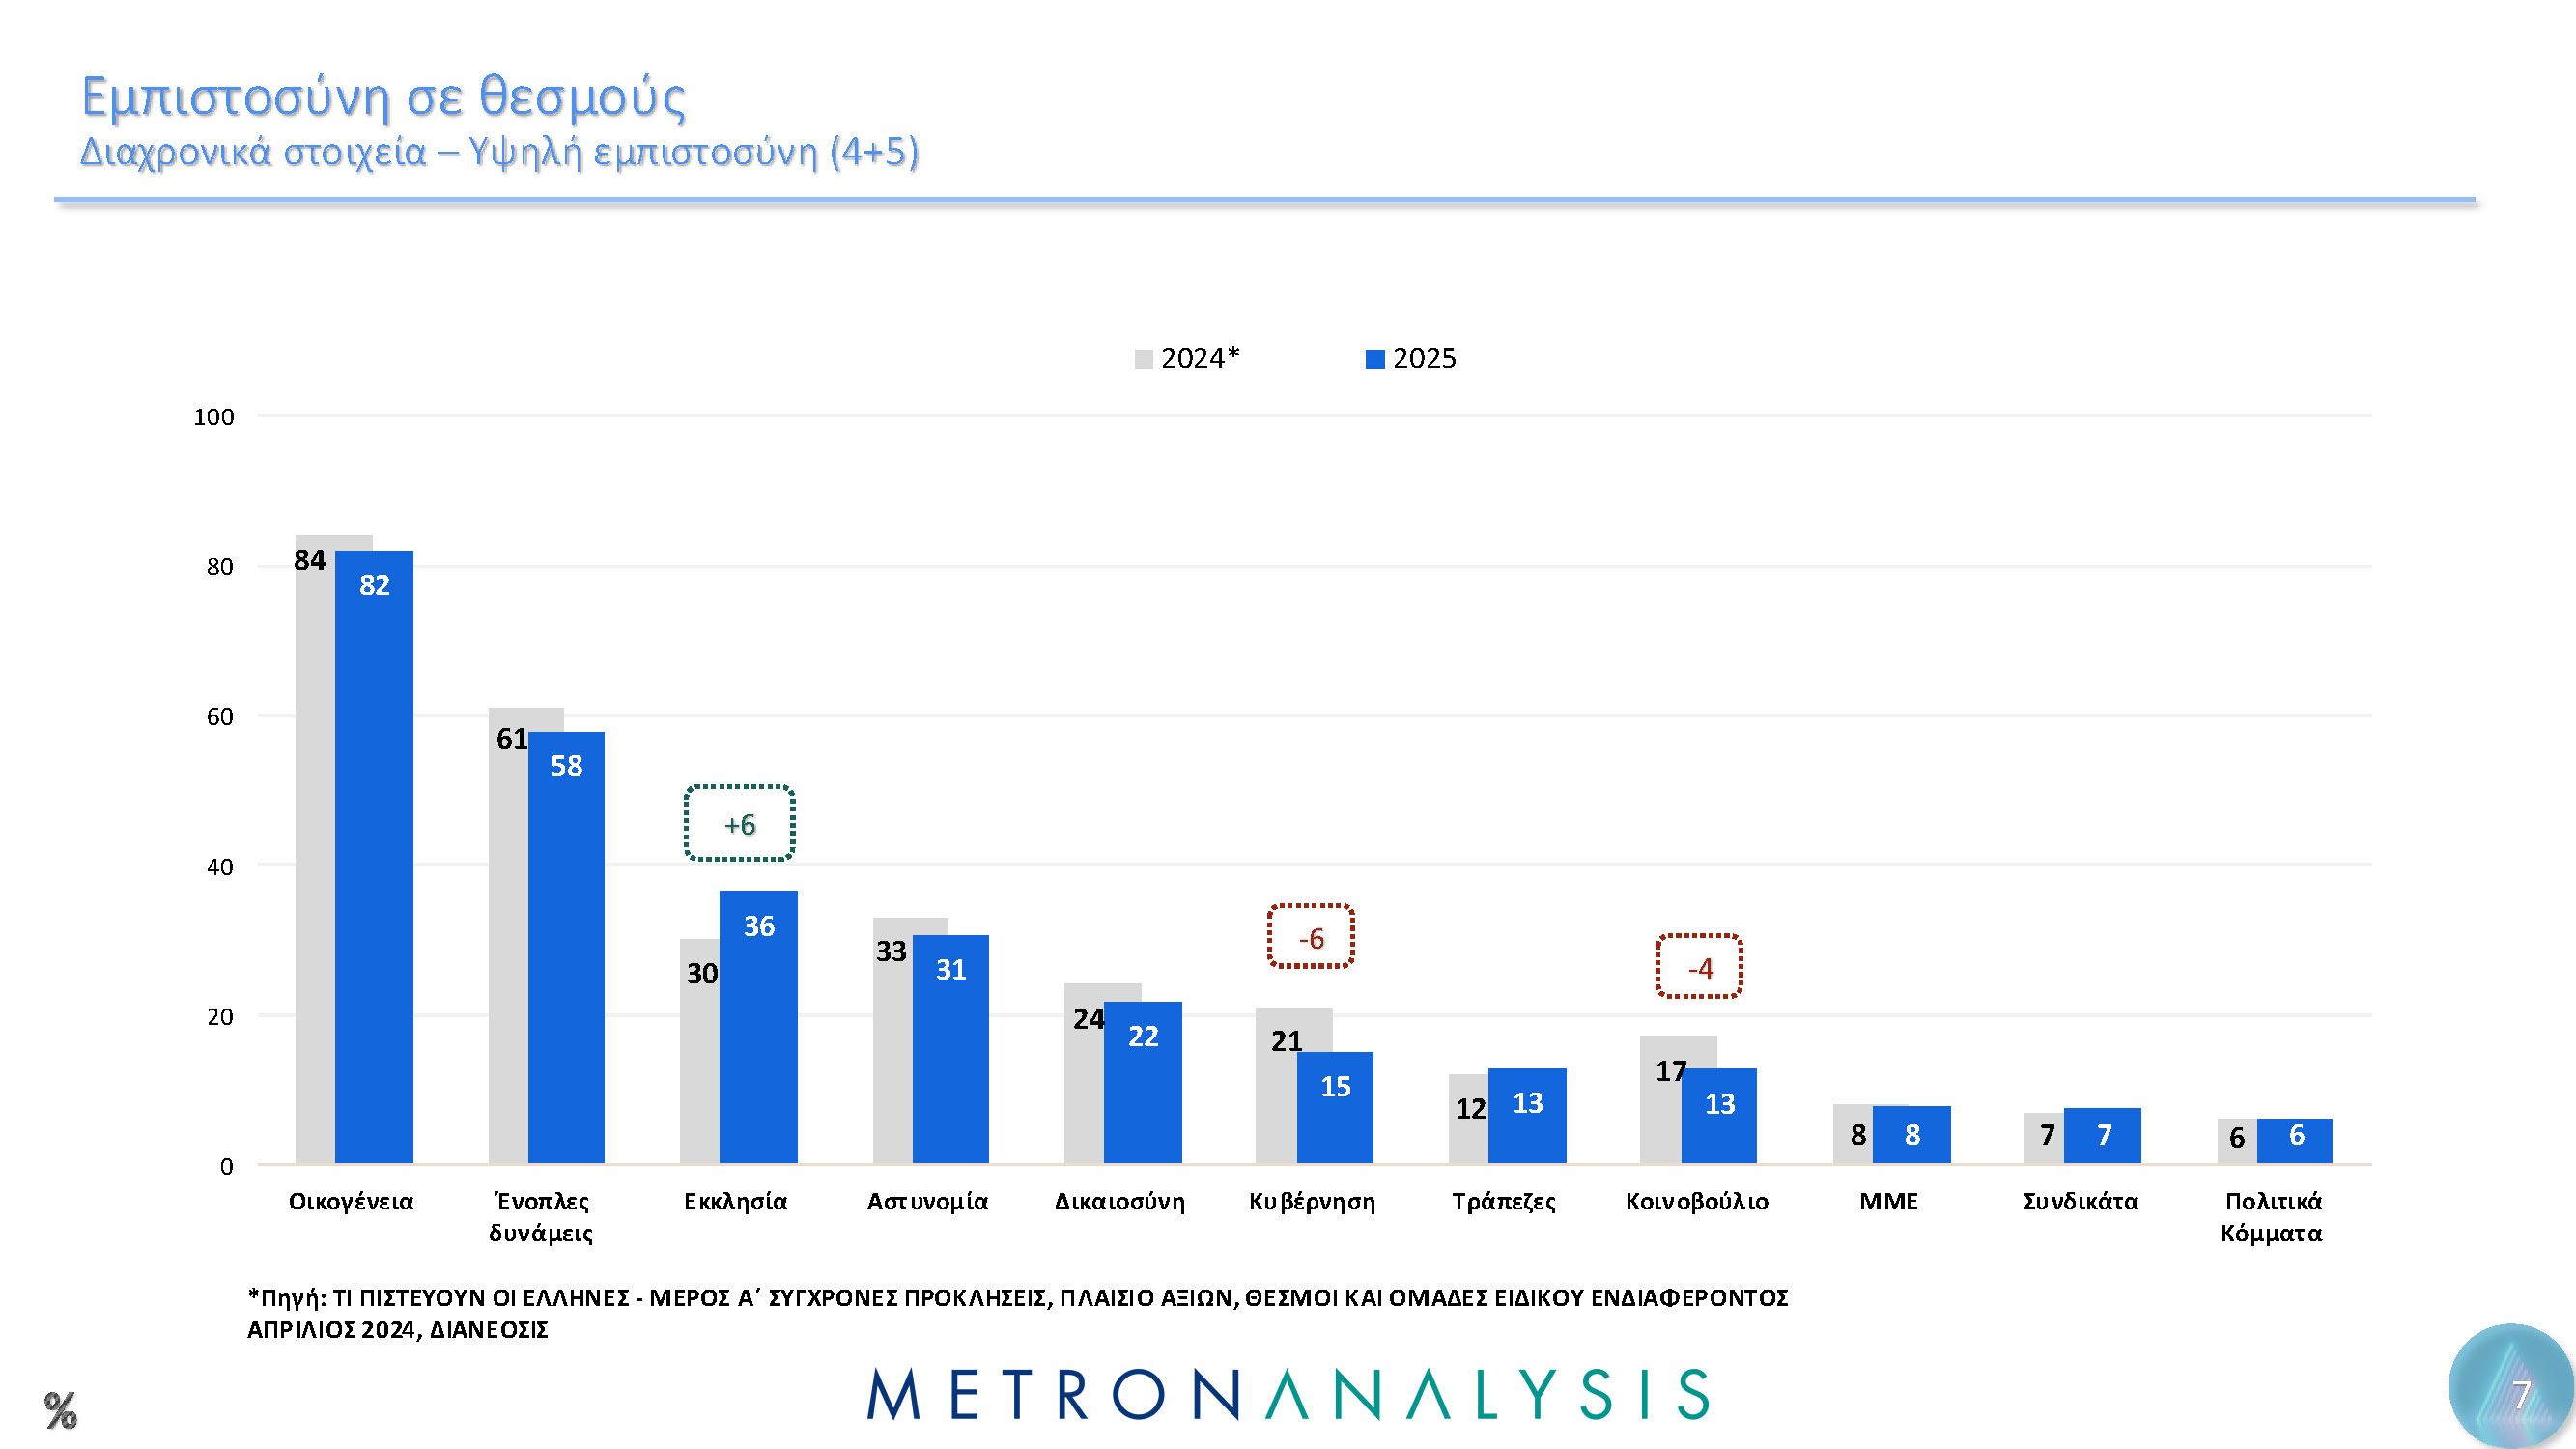Click the green +6 dotted callout box
Screen dimensions: 2576x1449
739,824
